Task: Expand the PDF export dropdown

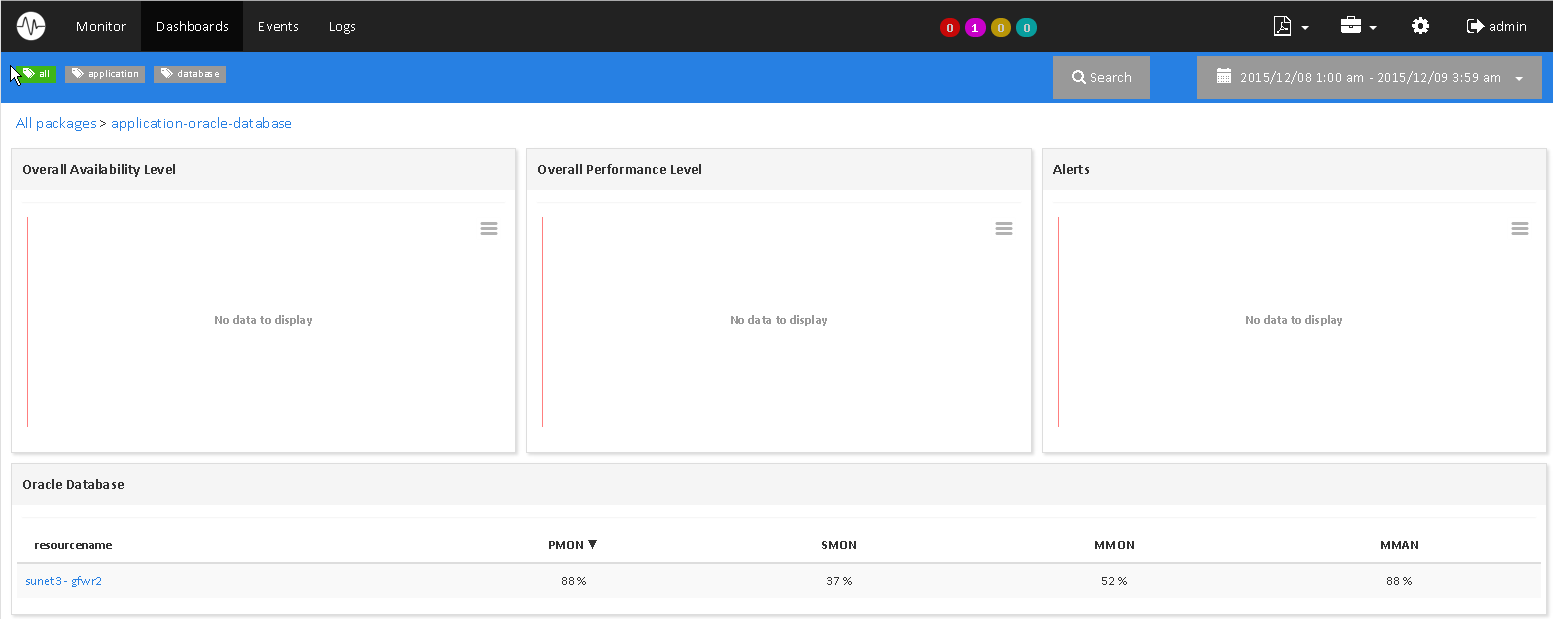Action: [1291, 27]
